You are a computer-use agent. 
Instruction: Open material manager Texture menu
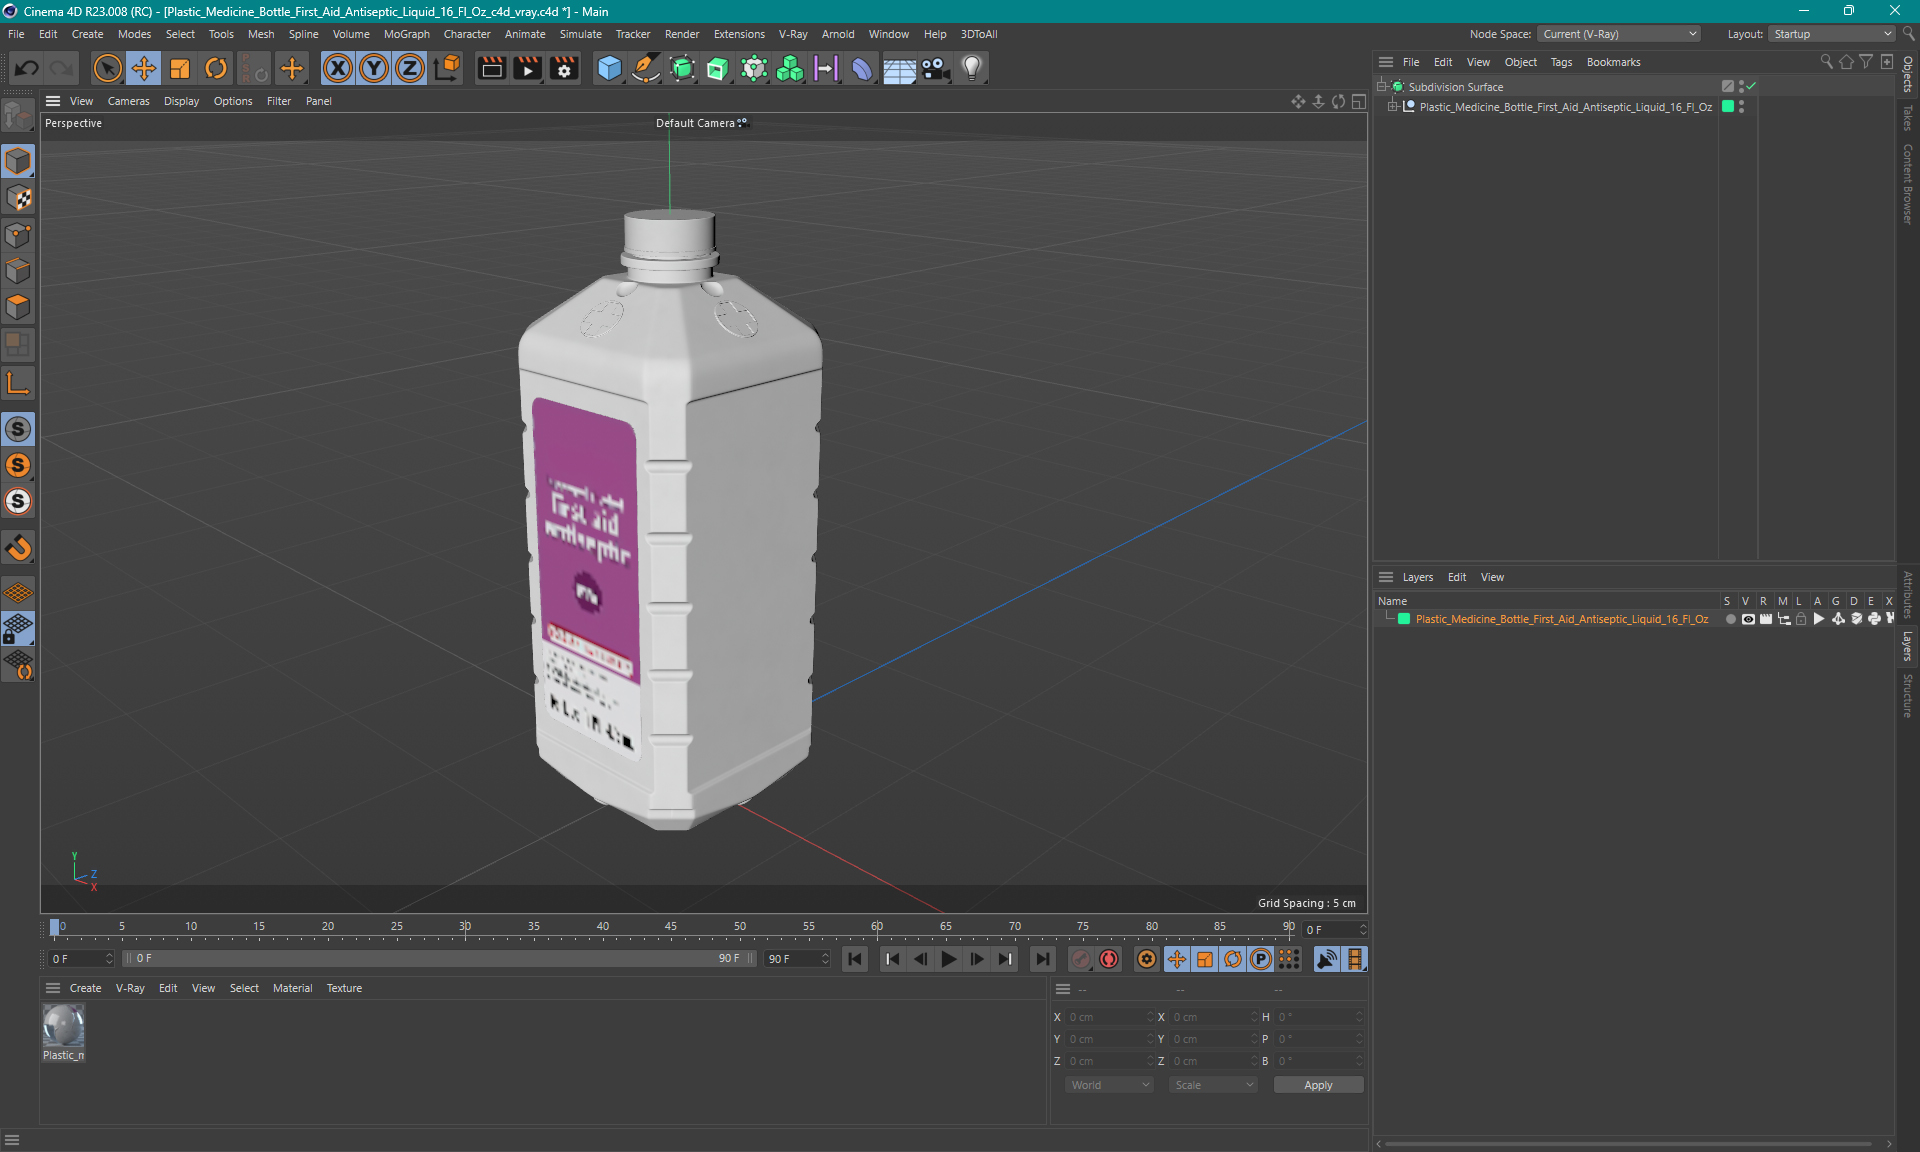344,988
